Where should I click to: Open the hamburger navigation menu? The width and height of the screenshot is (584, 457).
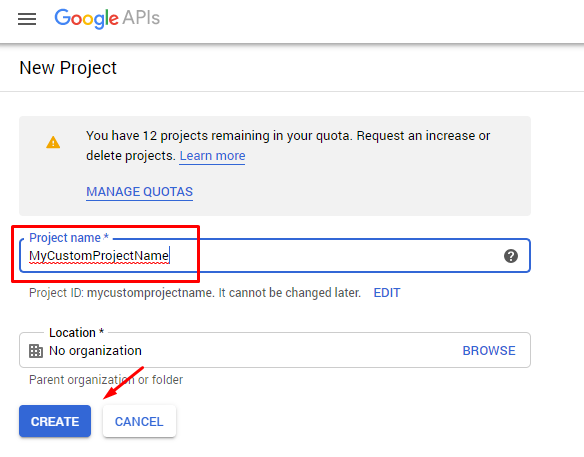click(x=27, y=19)
